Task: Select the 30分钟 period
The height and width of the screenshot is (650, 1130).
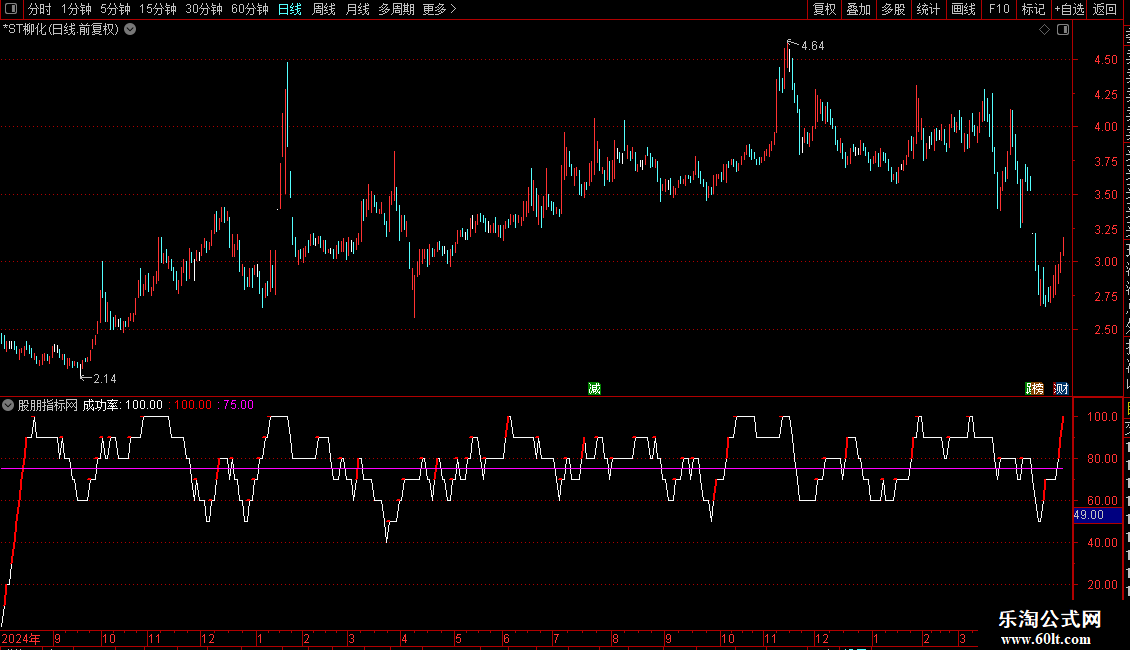Action: point(204,9)
